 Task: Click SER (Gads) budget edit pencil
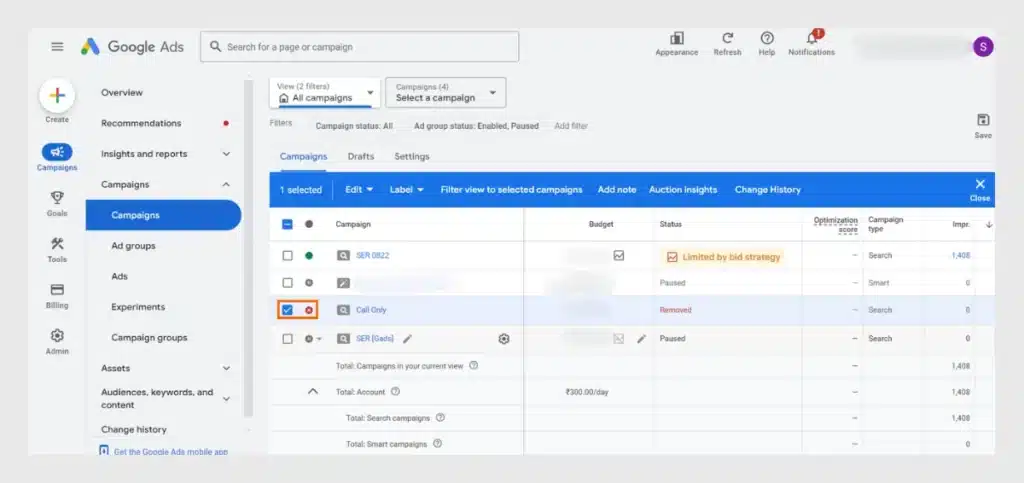click(x=641, y=339)
